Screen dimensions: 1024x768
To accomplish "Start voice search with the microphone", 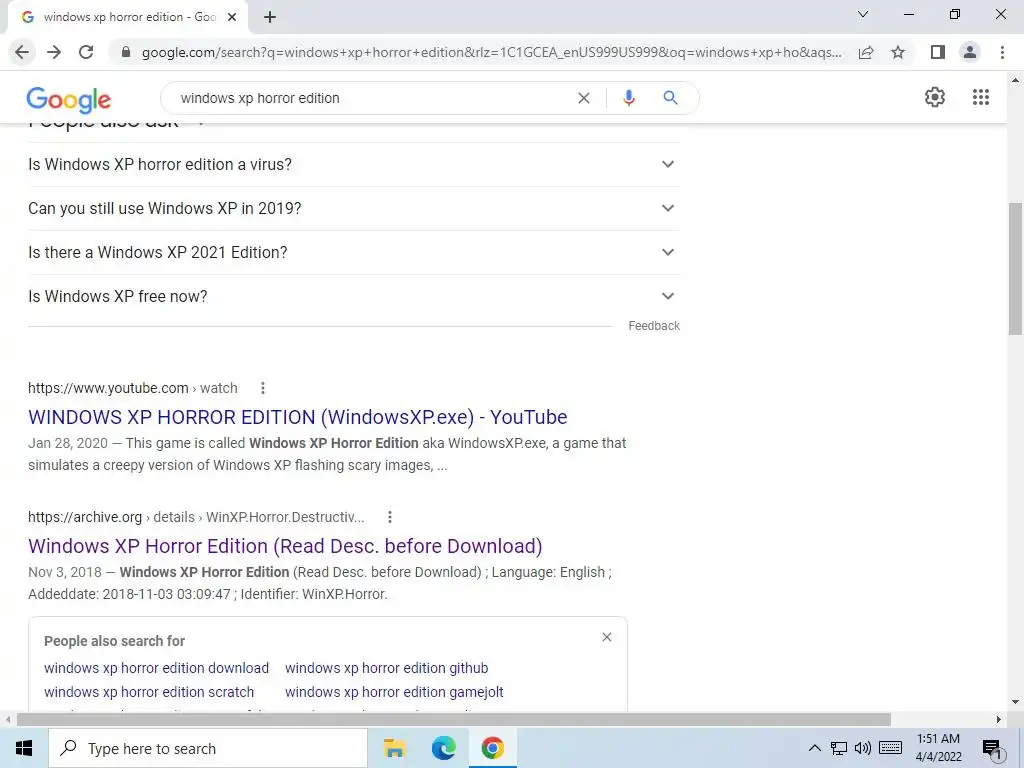I will tap(629, 98).
